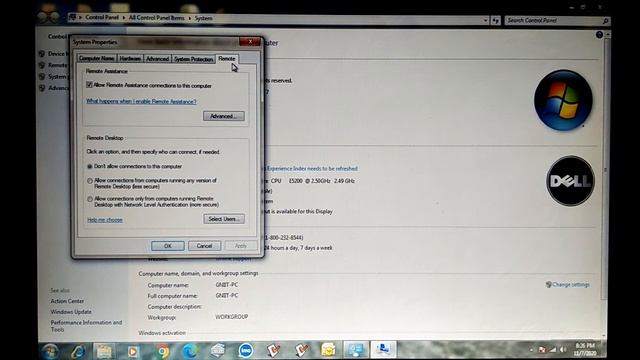
Task: Click in the Search Control Panel field
Action: click(x=553, y=20)
